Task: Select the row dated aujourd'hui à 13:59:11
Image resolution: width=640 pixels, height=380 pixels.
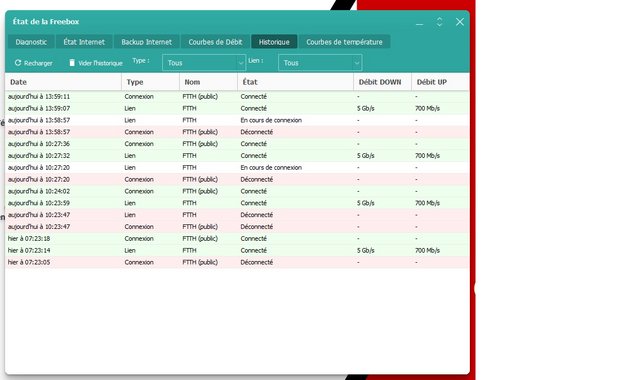Action: pyautogui.click(x=237, y=97)
